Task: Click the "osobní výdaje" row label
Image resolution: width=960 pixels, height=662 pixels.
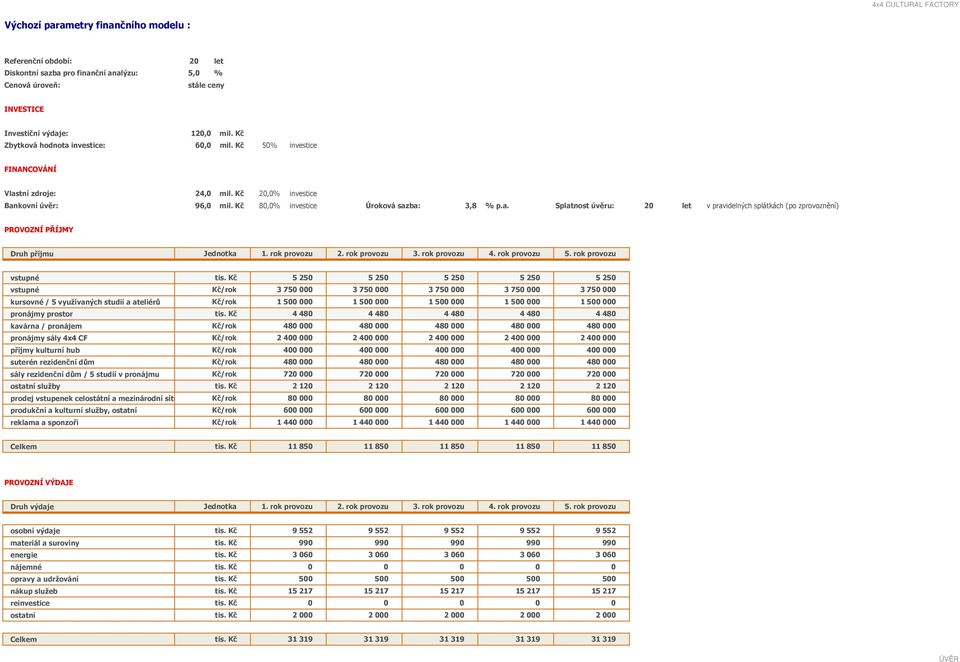Action: (35, 531)
